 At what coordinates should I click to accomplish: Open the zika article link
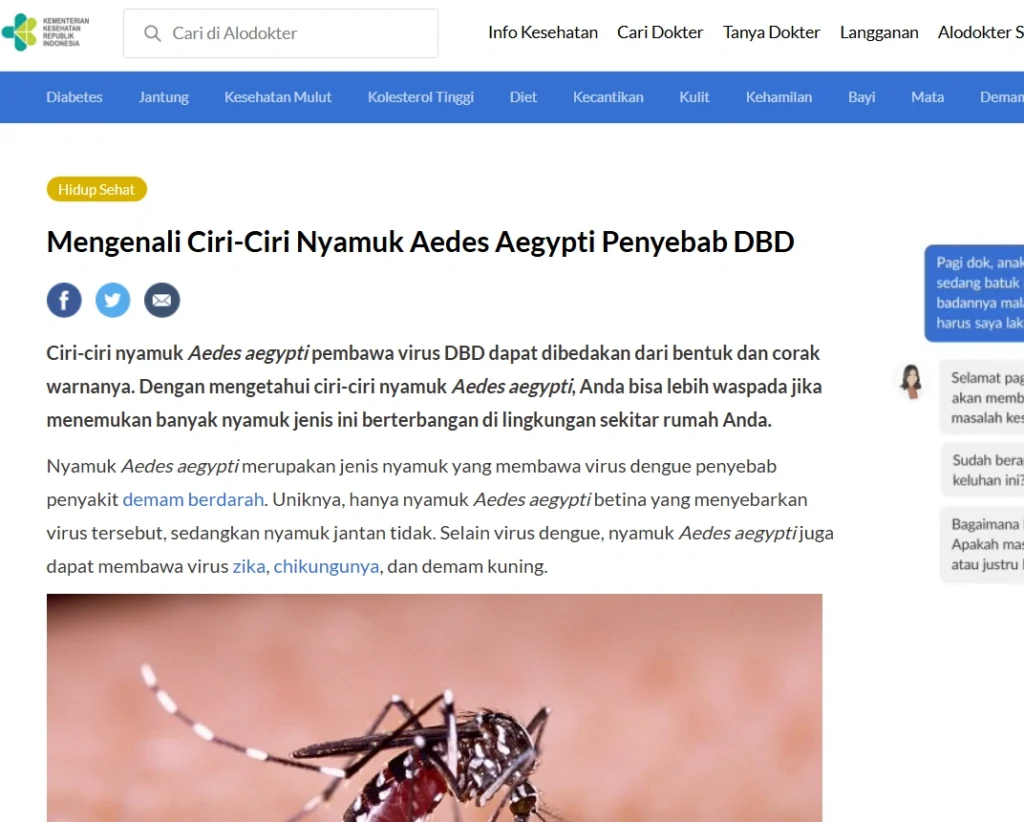249,566
